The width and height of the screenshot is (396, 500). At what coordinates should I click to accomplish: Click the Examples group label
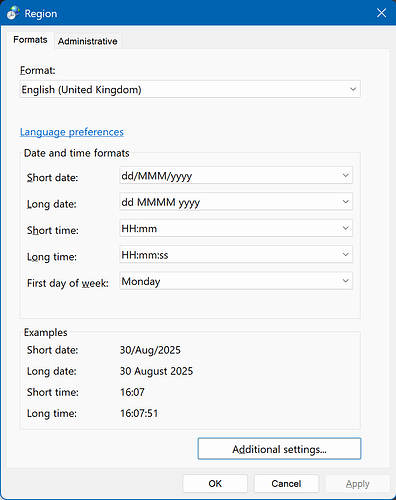pyautogui.click(x=46, y=332)
